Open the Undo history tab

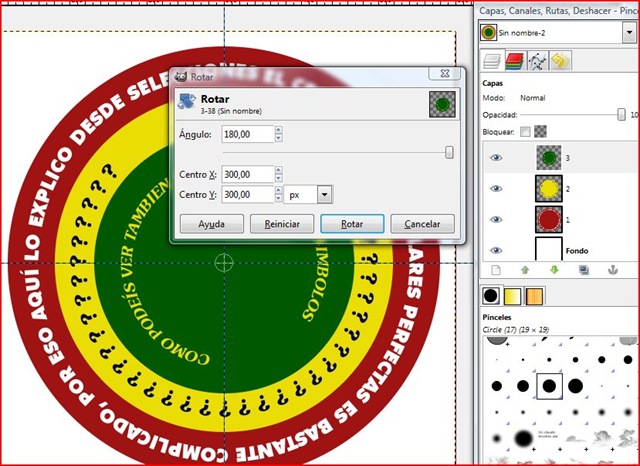point(560,61)
